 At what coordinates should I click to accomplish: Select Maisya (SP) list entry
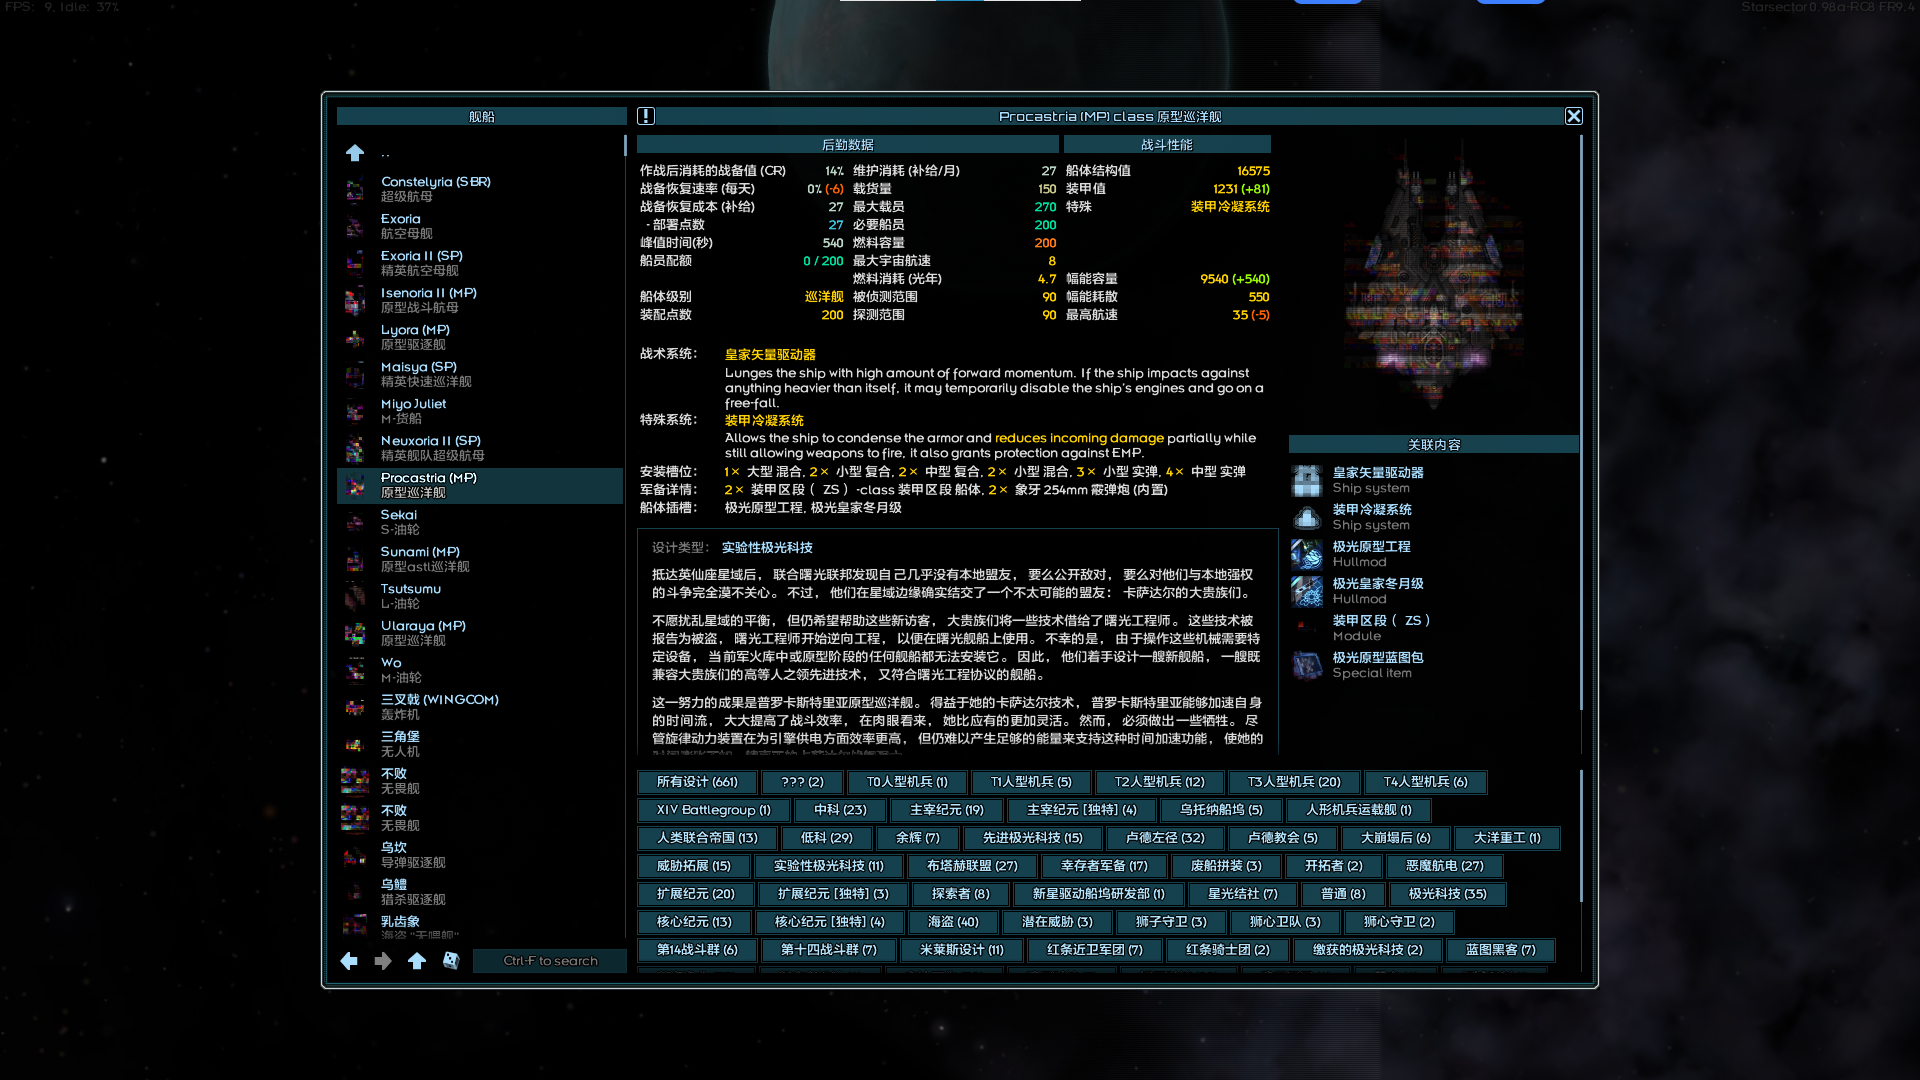pos(480,375)
